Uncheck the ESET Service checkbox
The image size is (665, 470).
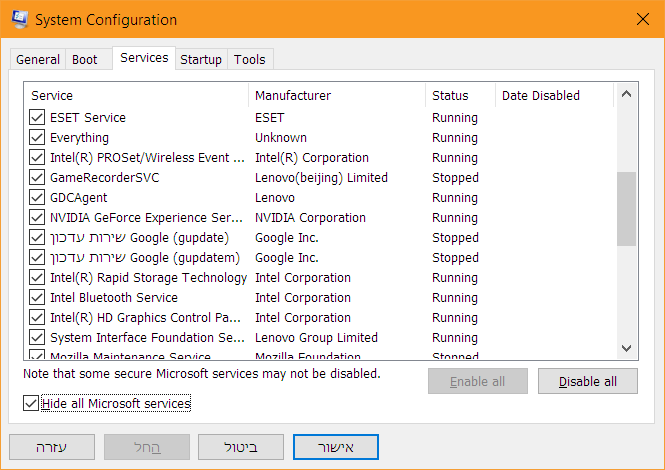[x=37, y=118]
